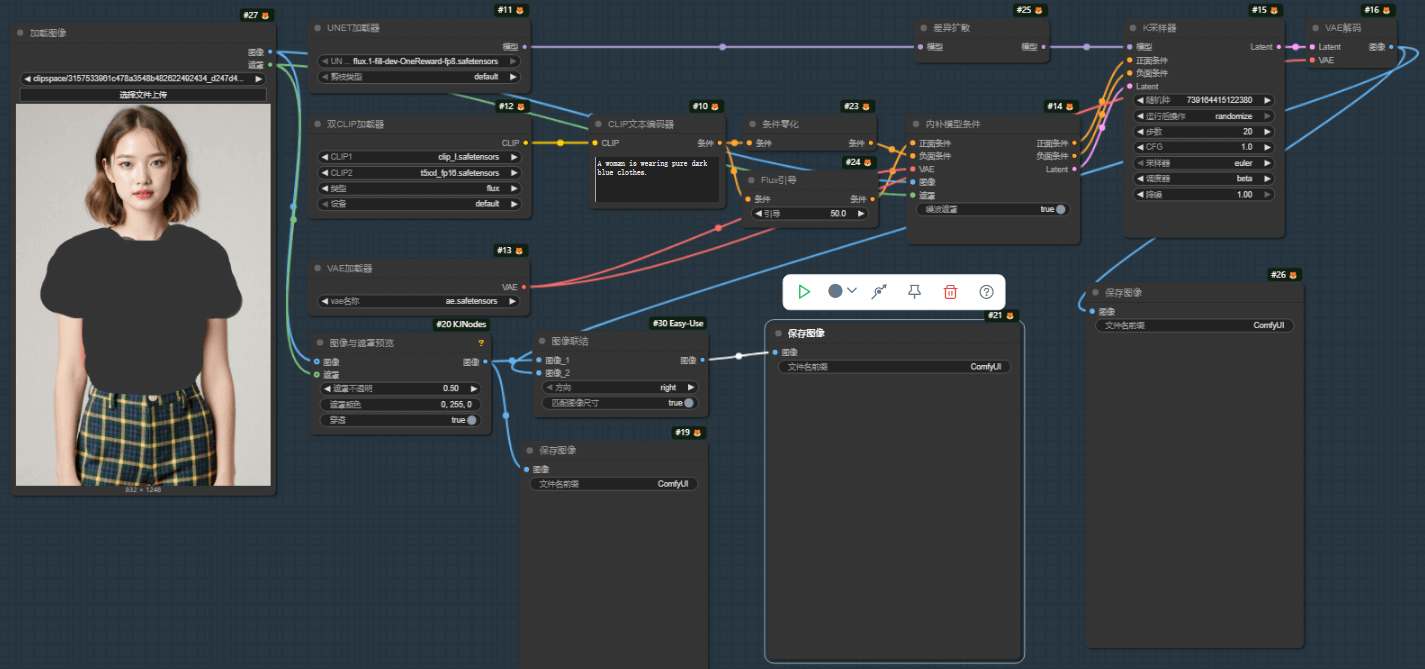Click the #15 badge above the K采样器 node

pos(1266,10)
